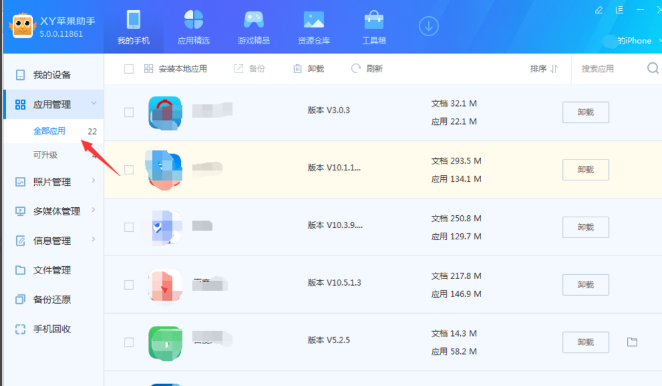This screenshot has width=662, height=386.
Task: Open the 排序 sort control
Action: 544,69
